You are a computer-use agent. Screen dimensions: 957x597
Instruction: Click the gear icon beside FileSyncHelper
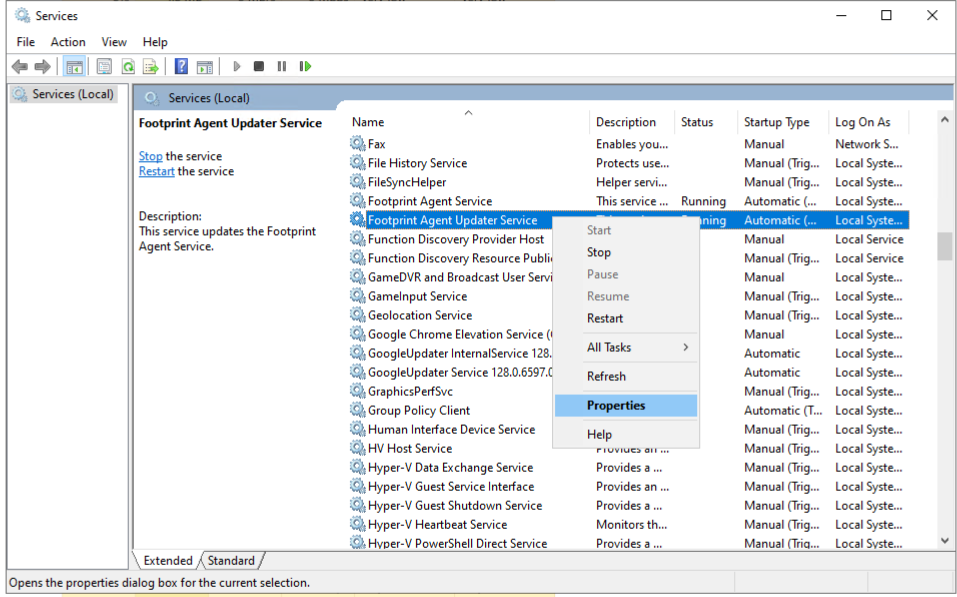pyautogui.click(x=358, y=181)
